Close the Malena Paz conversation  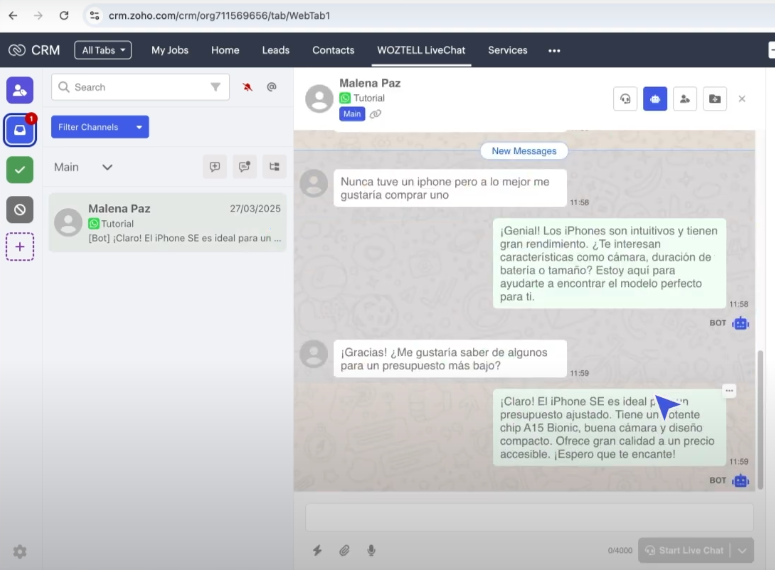coord(742,99)
